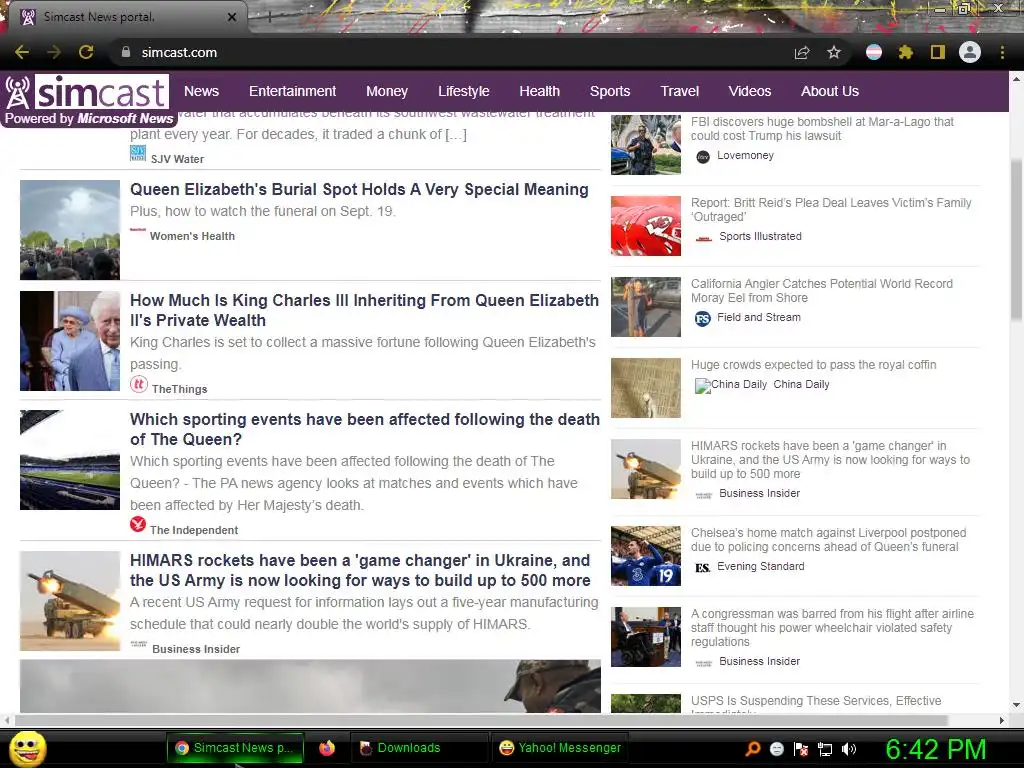Click the page vertical scrollbar
This screenshot has width=1024, height=768.
(x=1016, y=238)
